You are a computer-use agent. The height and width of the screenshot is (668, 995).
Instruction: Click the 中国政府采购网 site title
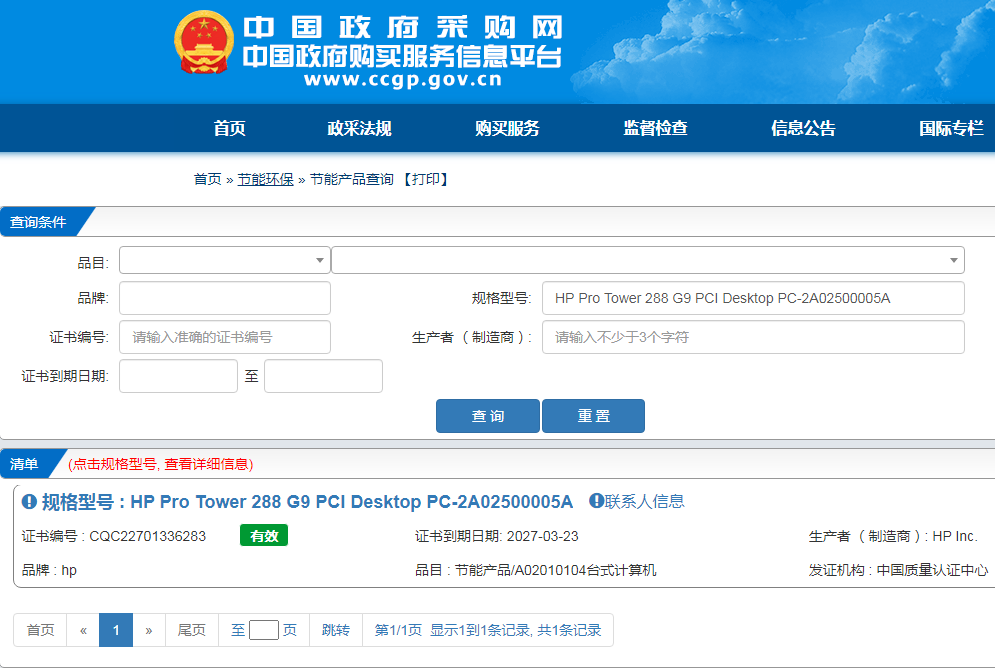(404, 28)
